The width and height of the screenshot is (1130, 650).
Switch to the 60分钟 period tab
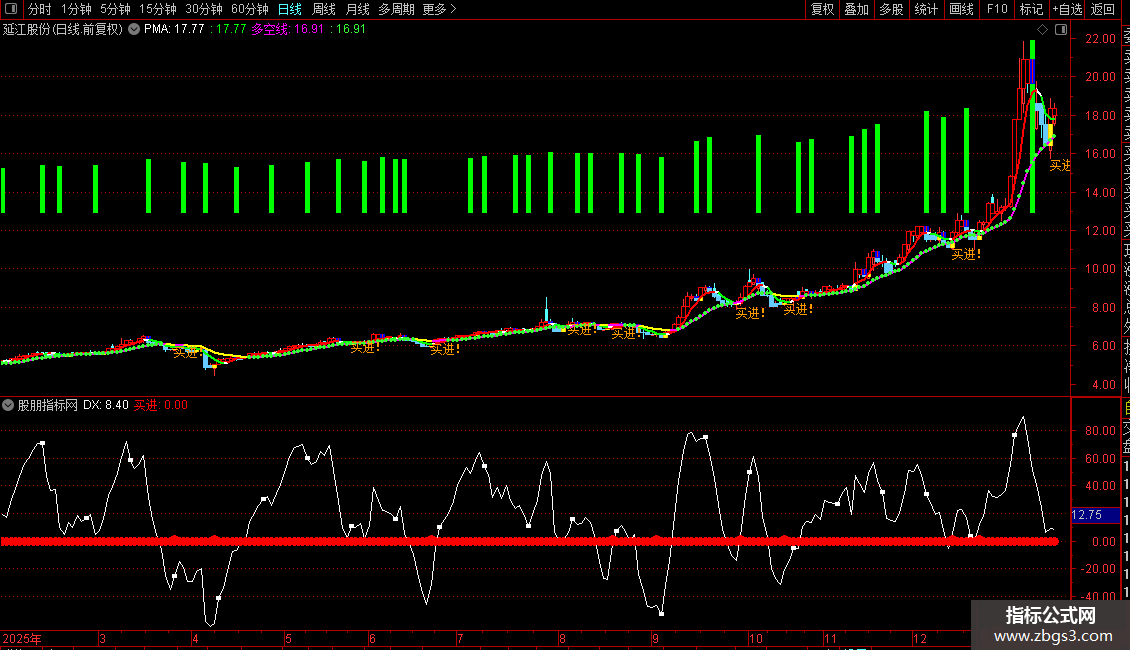click(x=250, y=9)
